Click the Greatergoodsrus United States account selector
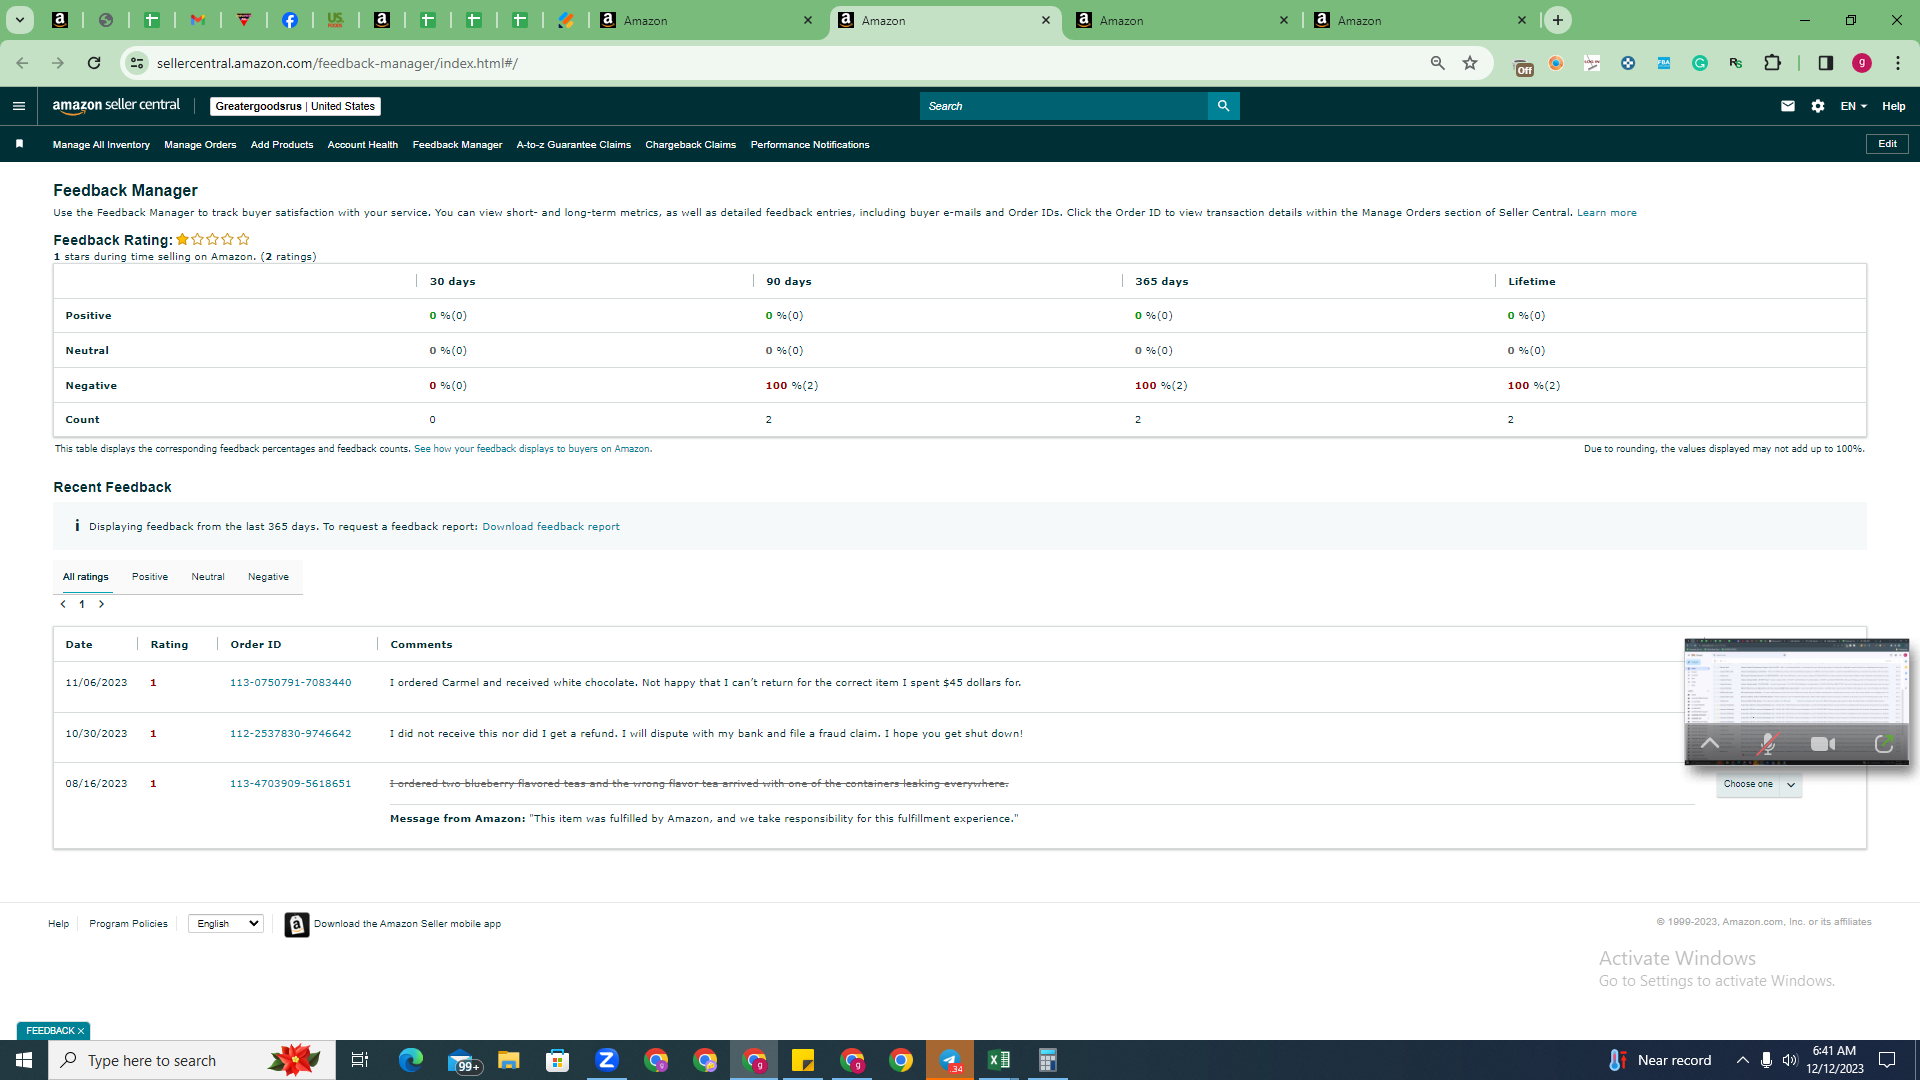Viewport: 1920px width, 1080px height. pos(295,106)
